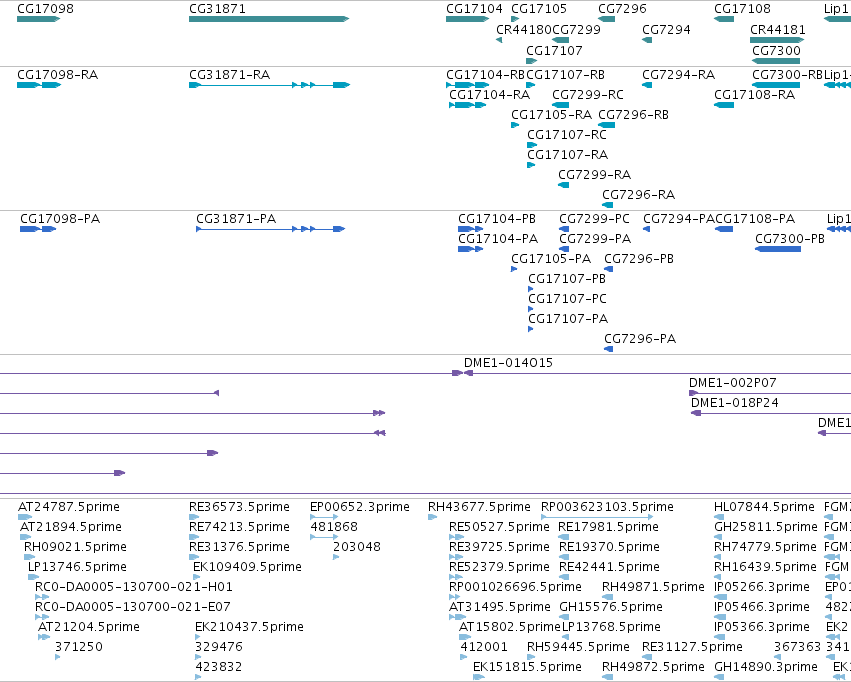Click the CG17105 gene label
851x682 pixels.
point(539,9)
